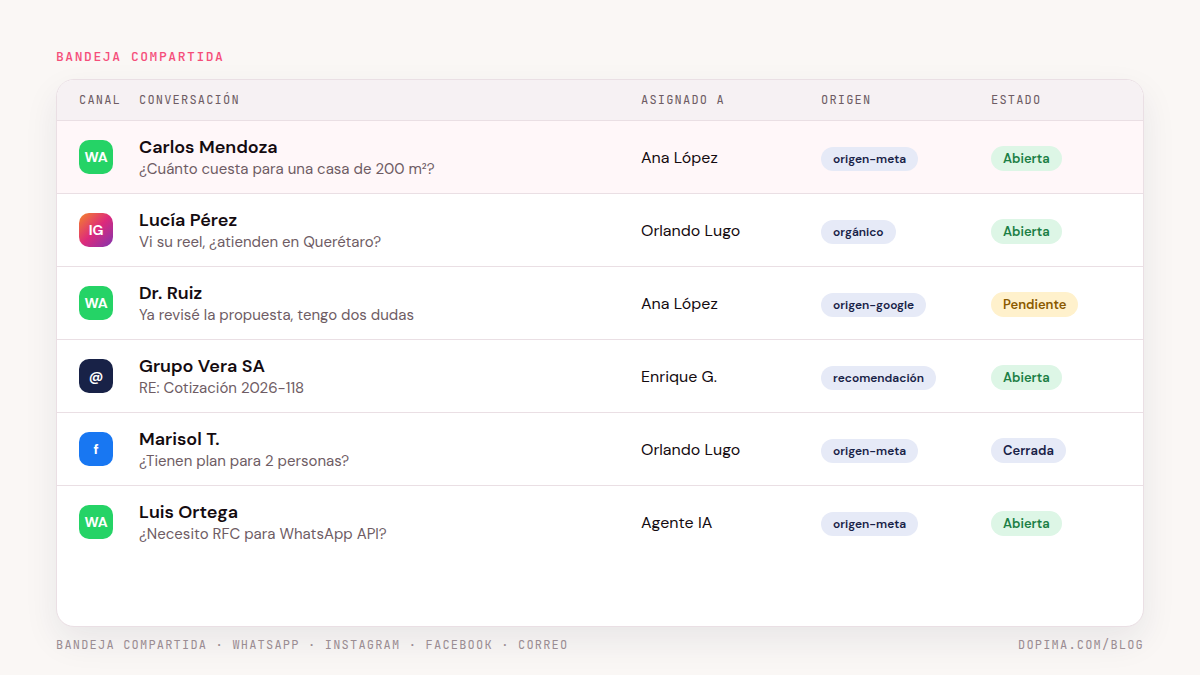This screenshot has width=1200, height=675.
Task: Click assignee Enrique G.
Action: click(x=679, y=377)
